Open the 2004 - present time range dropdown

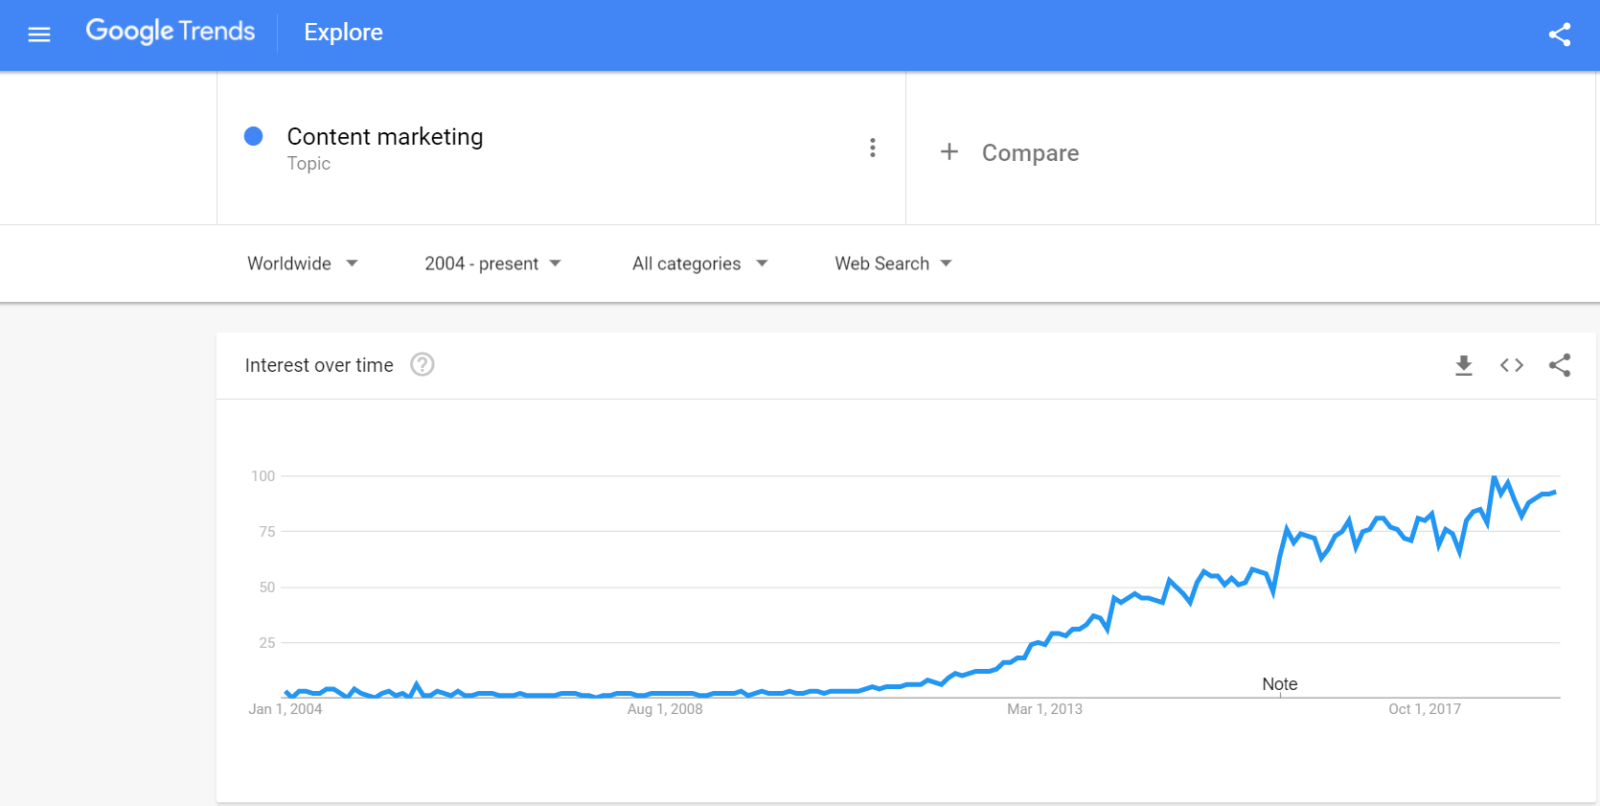pos(492,263)
